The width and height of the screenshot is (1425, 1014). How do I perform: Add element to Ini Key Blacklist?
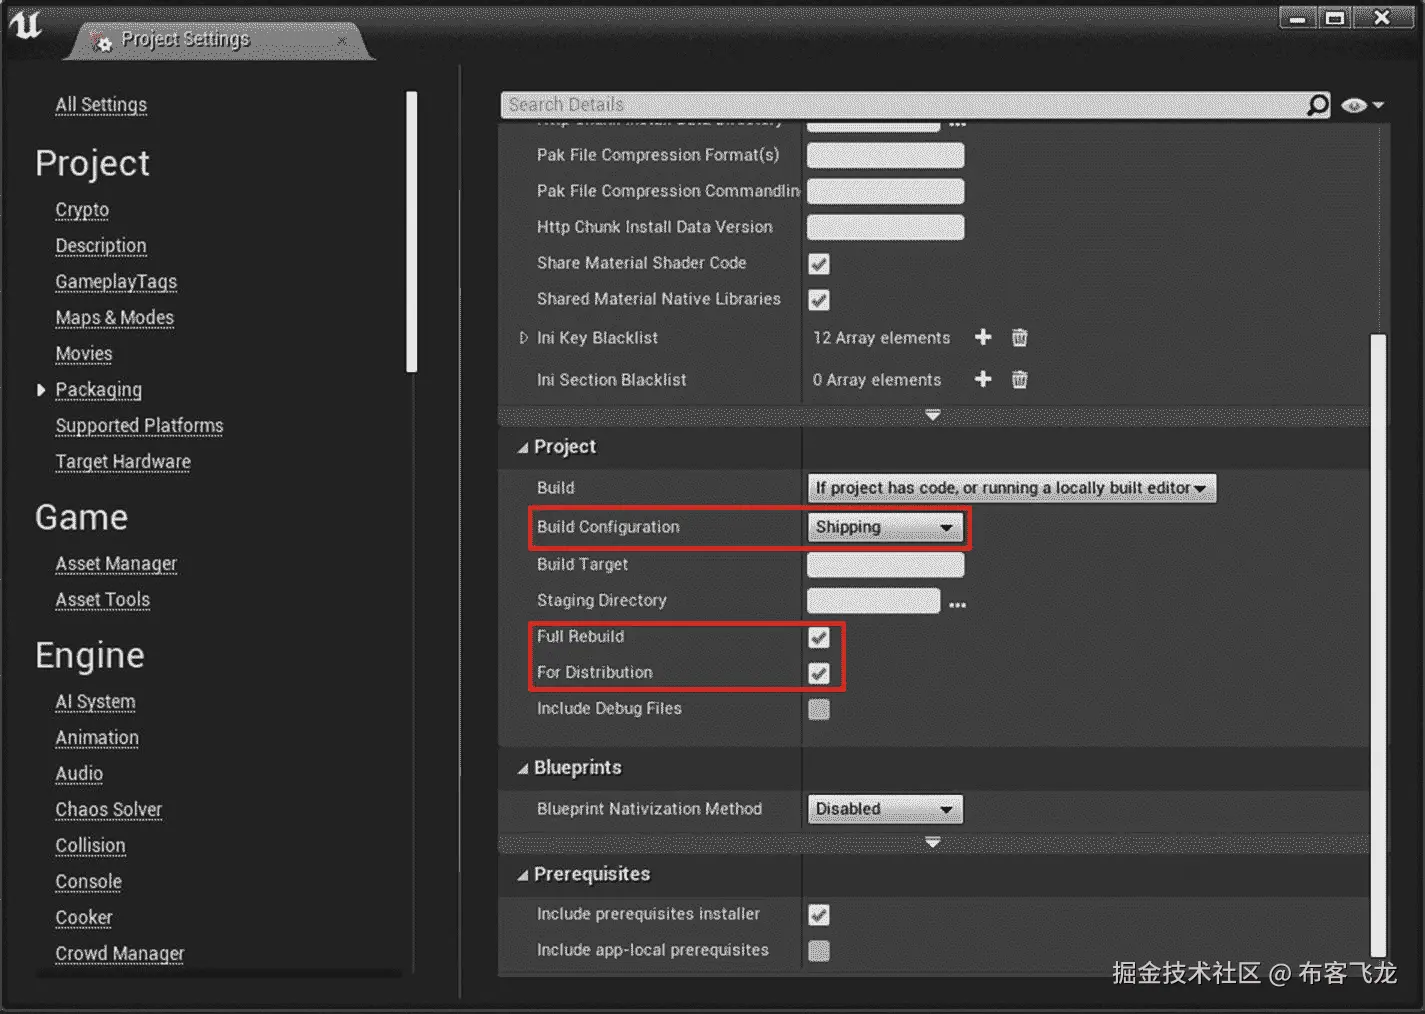pos(983,338)
